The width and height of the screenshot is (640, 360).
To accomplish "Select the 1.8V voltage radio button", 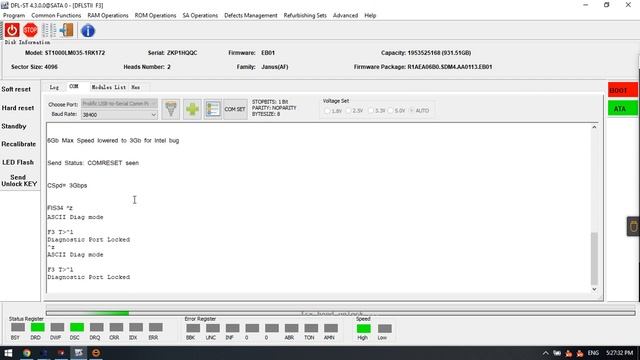I will coord(327,111).
